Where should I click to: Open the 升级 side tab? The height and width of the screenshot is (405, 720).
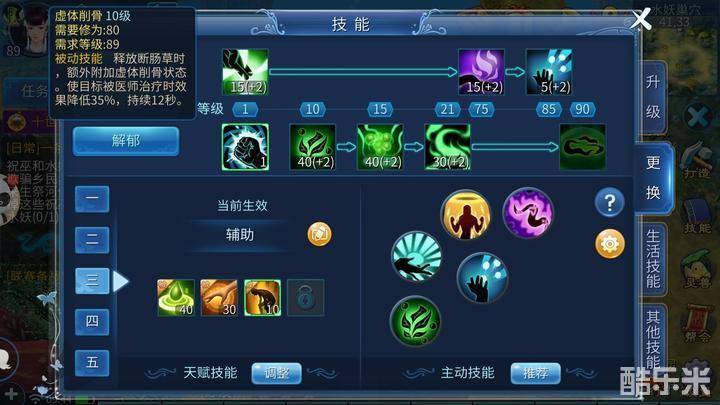[653, 97]
